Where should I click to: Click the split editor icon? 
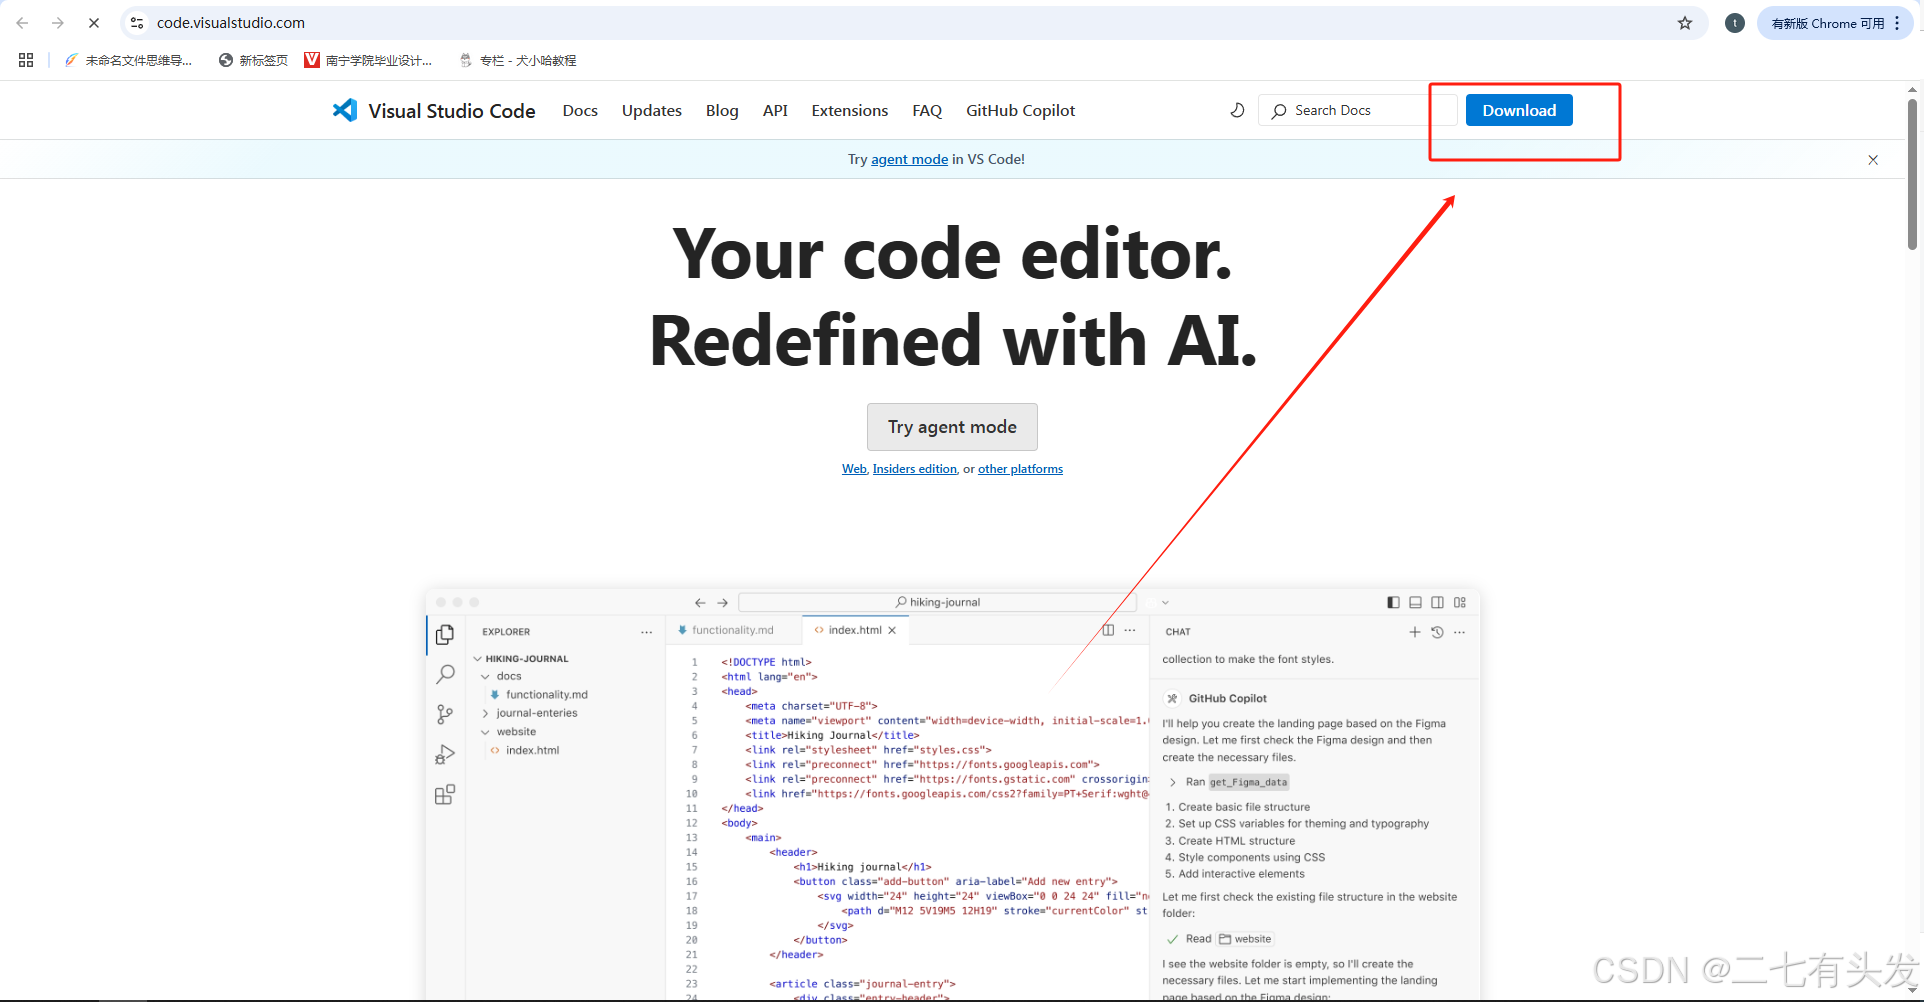coord(1108,630)
